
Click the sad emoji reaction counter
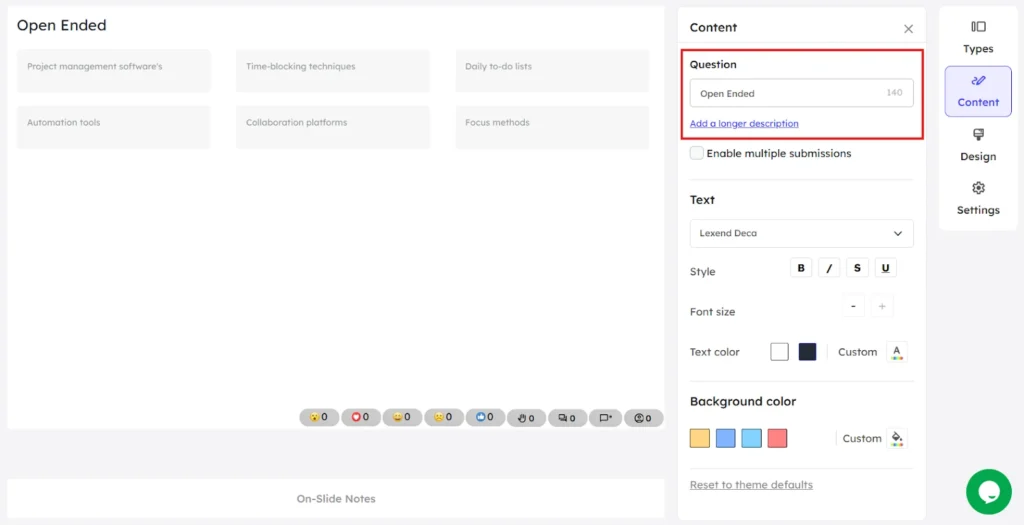pos(444,417)
